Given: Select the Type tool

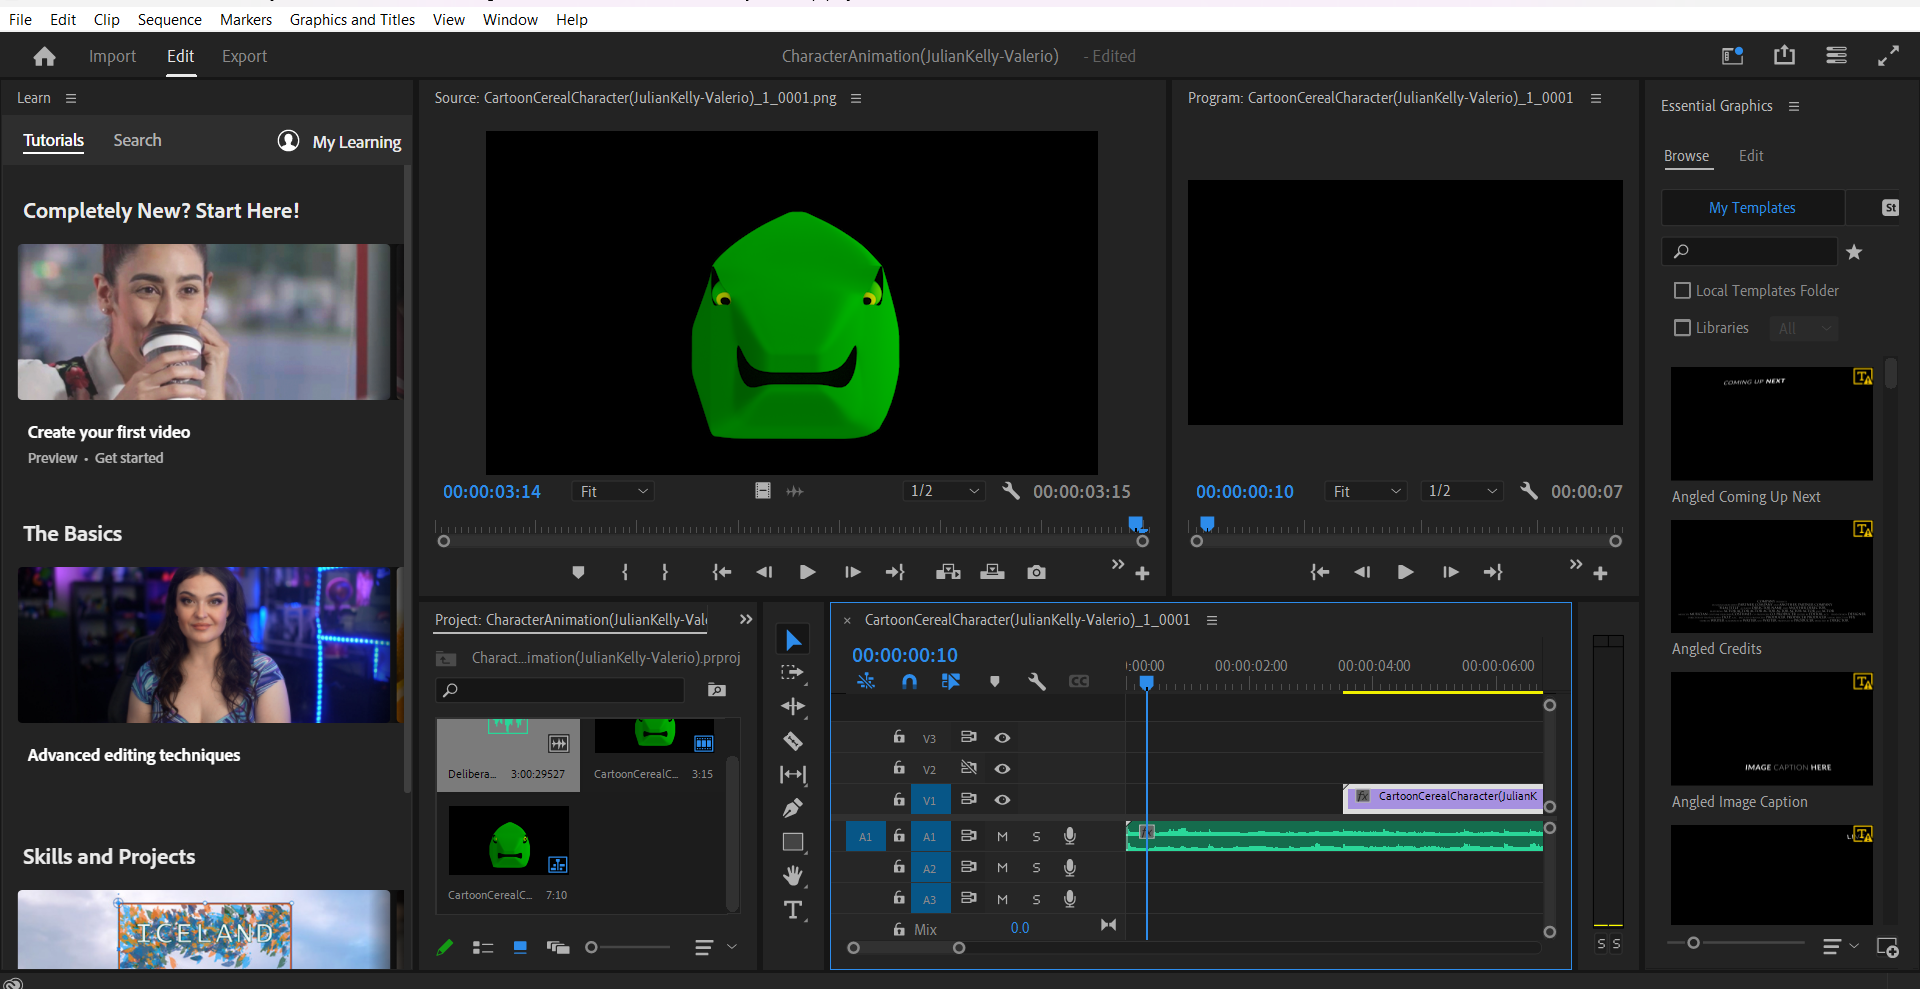Looking at the screenshot, I should tap(793, 910).
